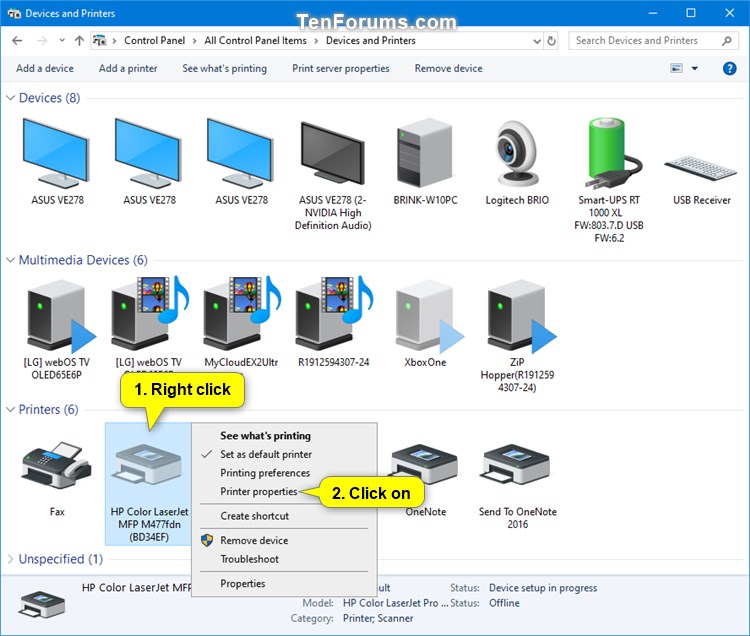This screenshot has width=750, height=636.
Task: Select the OneNote printer icon
Action: tap(425, 464)
